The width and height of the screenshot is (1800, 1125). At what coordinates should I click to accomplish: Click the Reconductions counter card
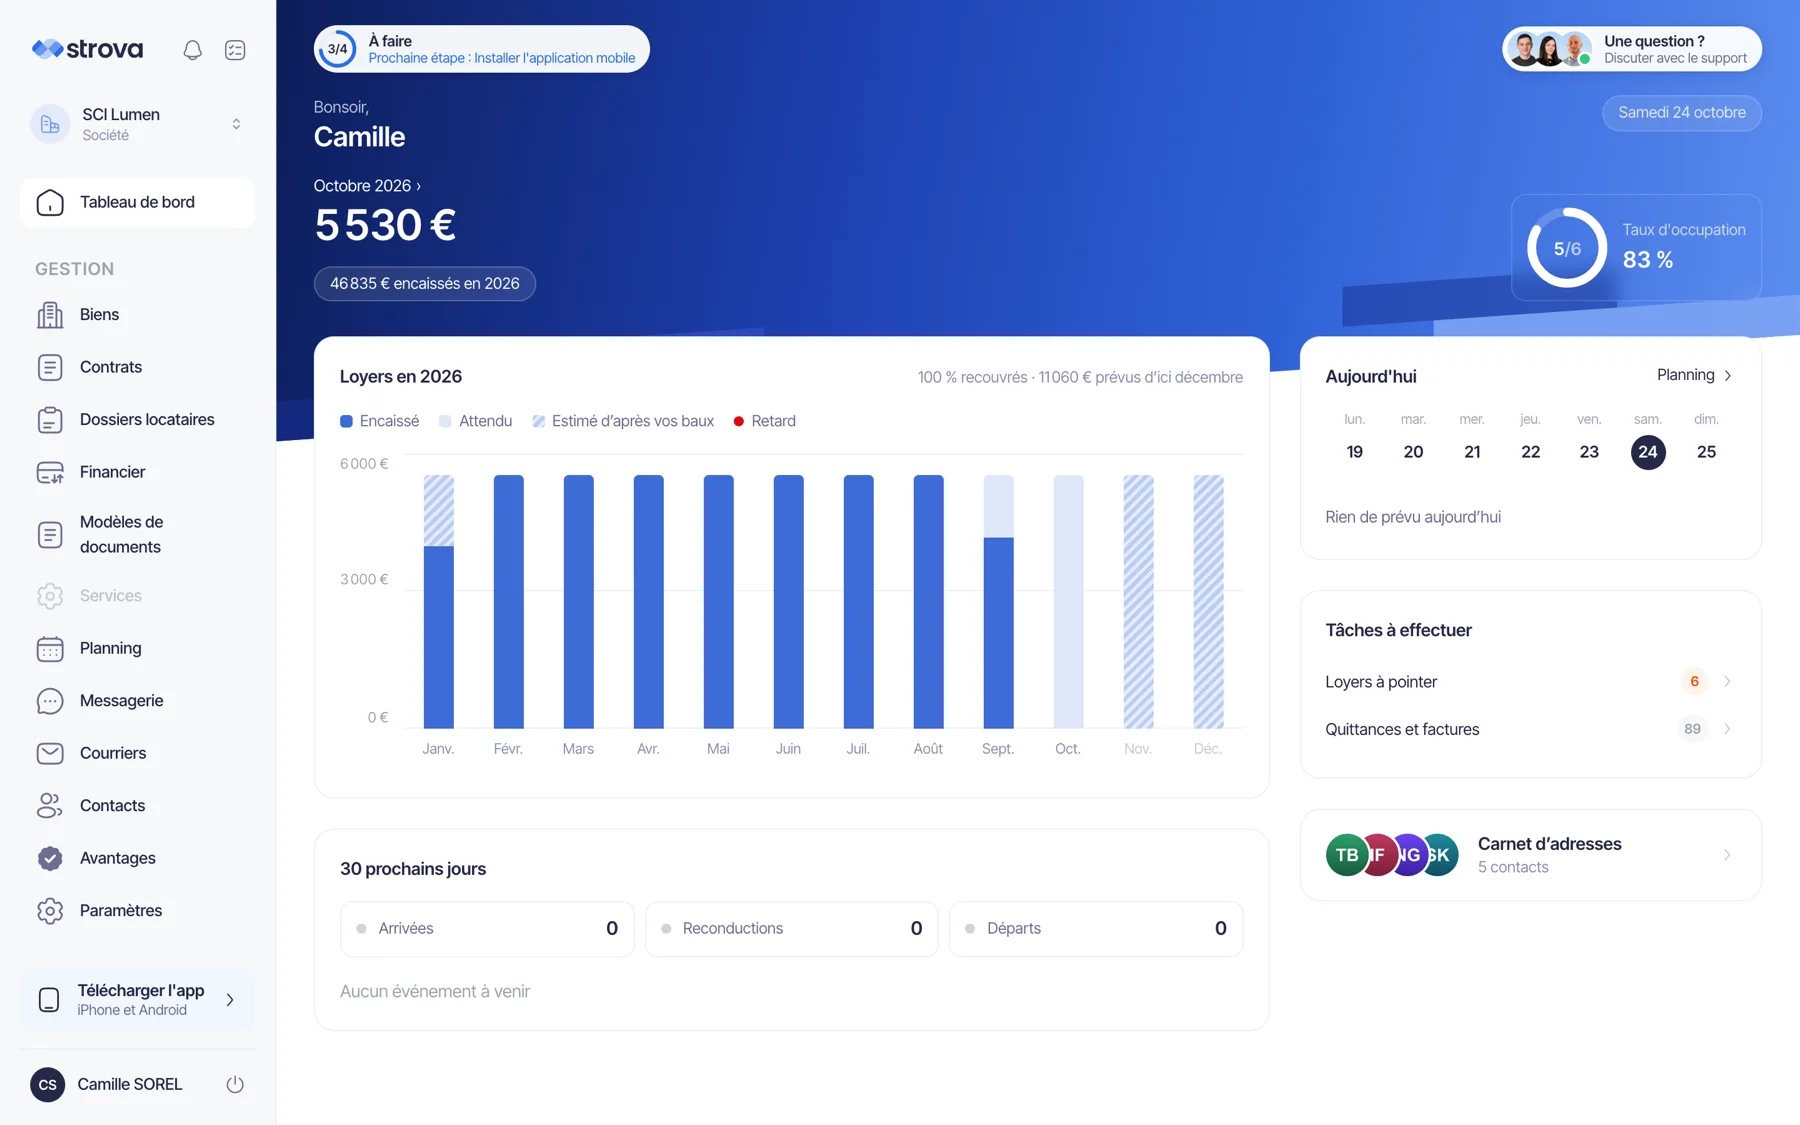coord(792,929)
